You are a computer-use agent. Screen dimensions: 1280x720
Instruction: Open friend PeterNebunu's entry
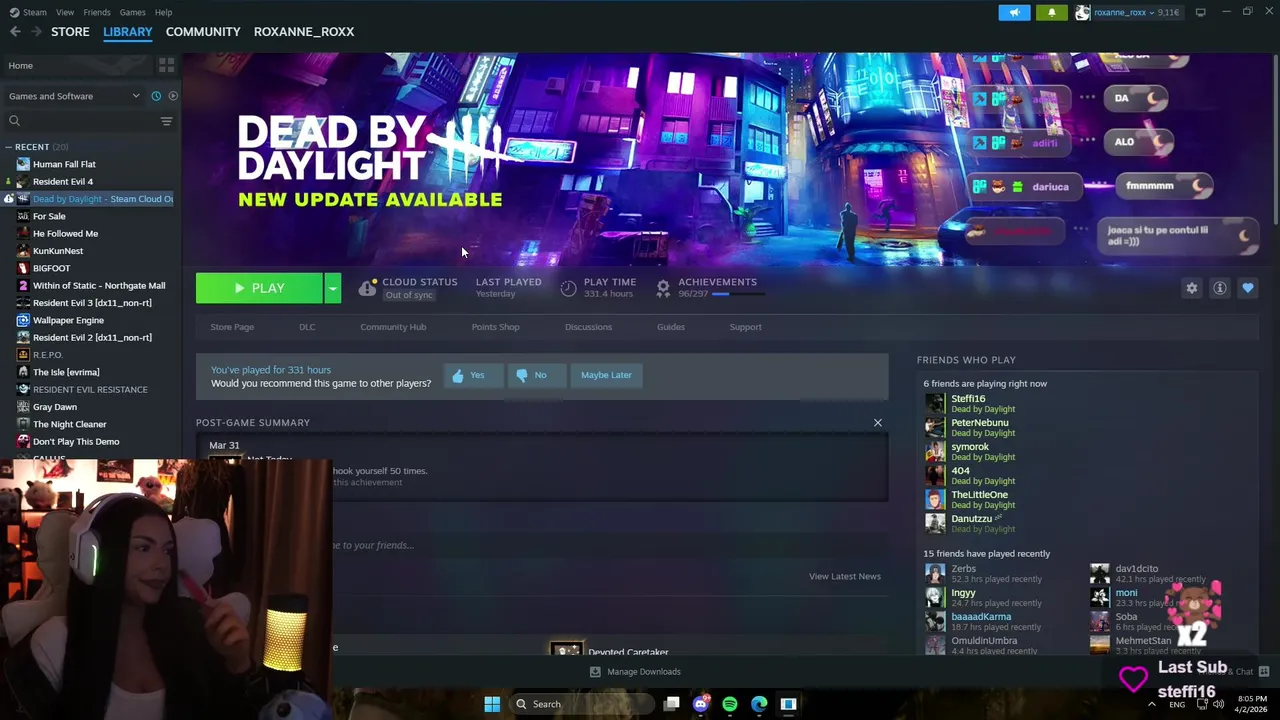[980, 423]
